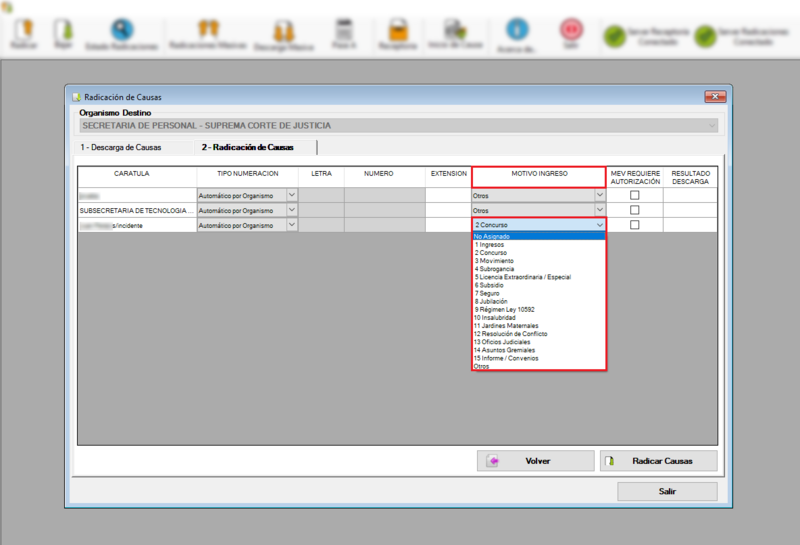800x545 pixels.
Task: Click the Inicio de Causa icon
Action: (x=455, y=30)
